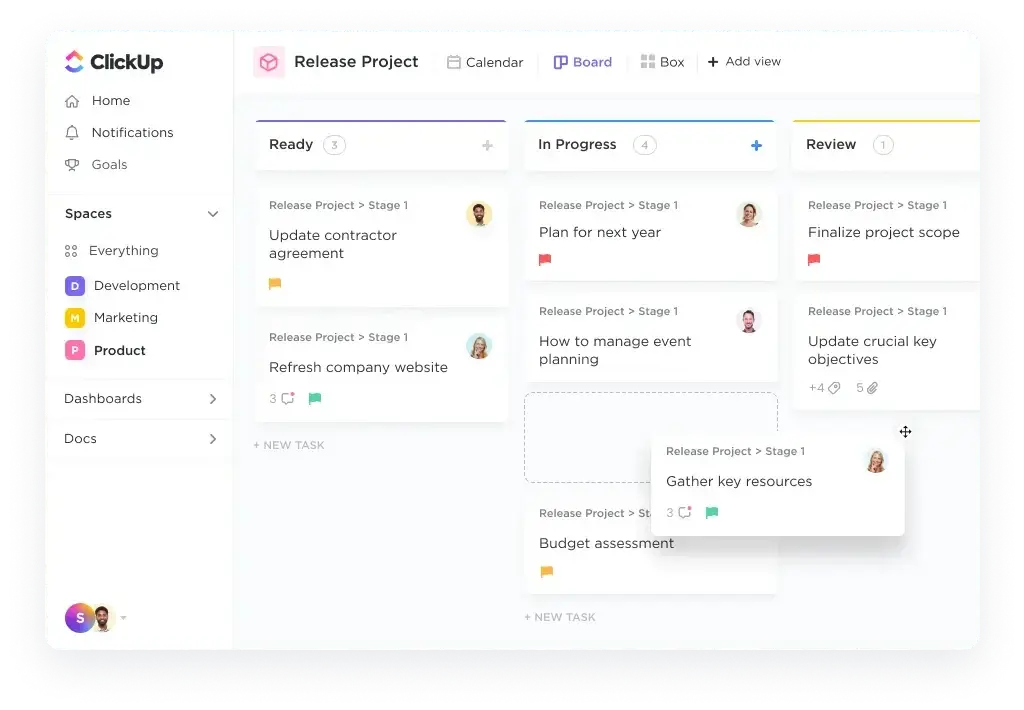The height and width of the screenshot is (710, 1024).
Task: Open Finalize project scope task
Action: click(x=884, y=233)
